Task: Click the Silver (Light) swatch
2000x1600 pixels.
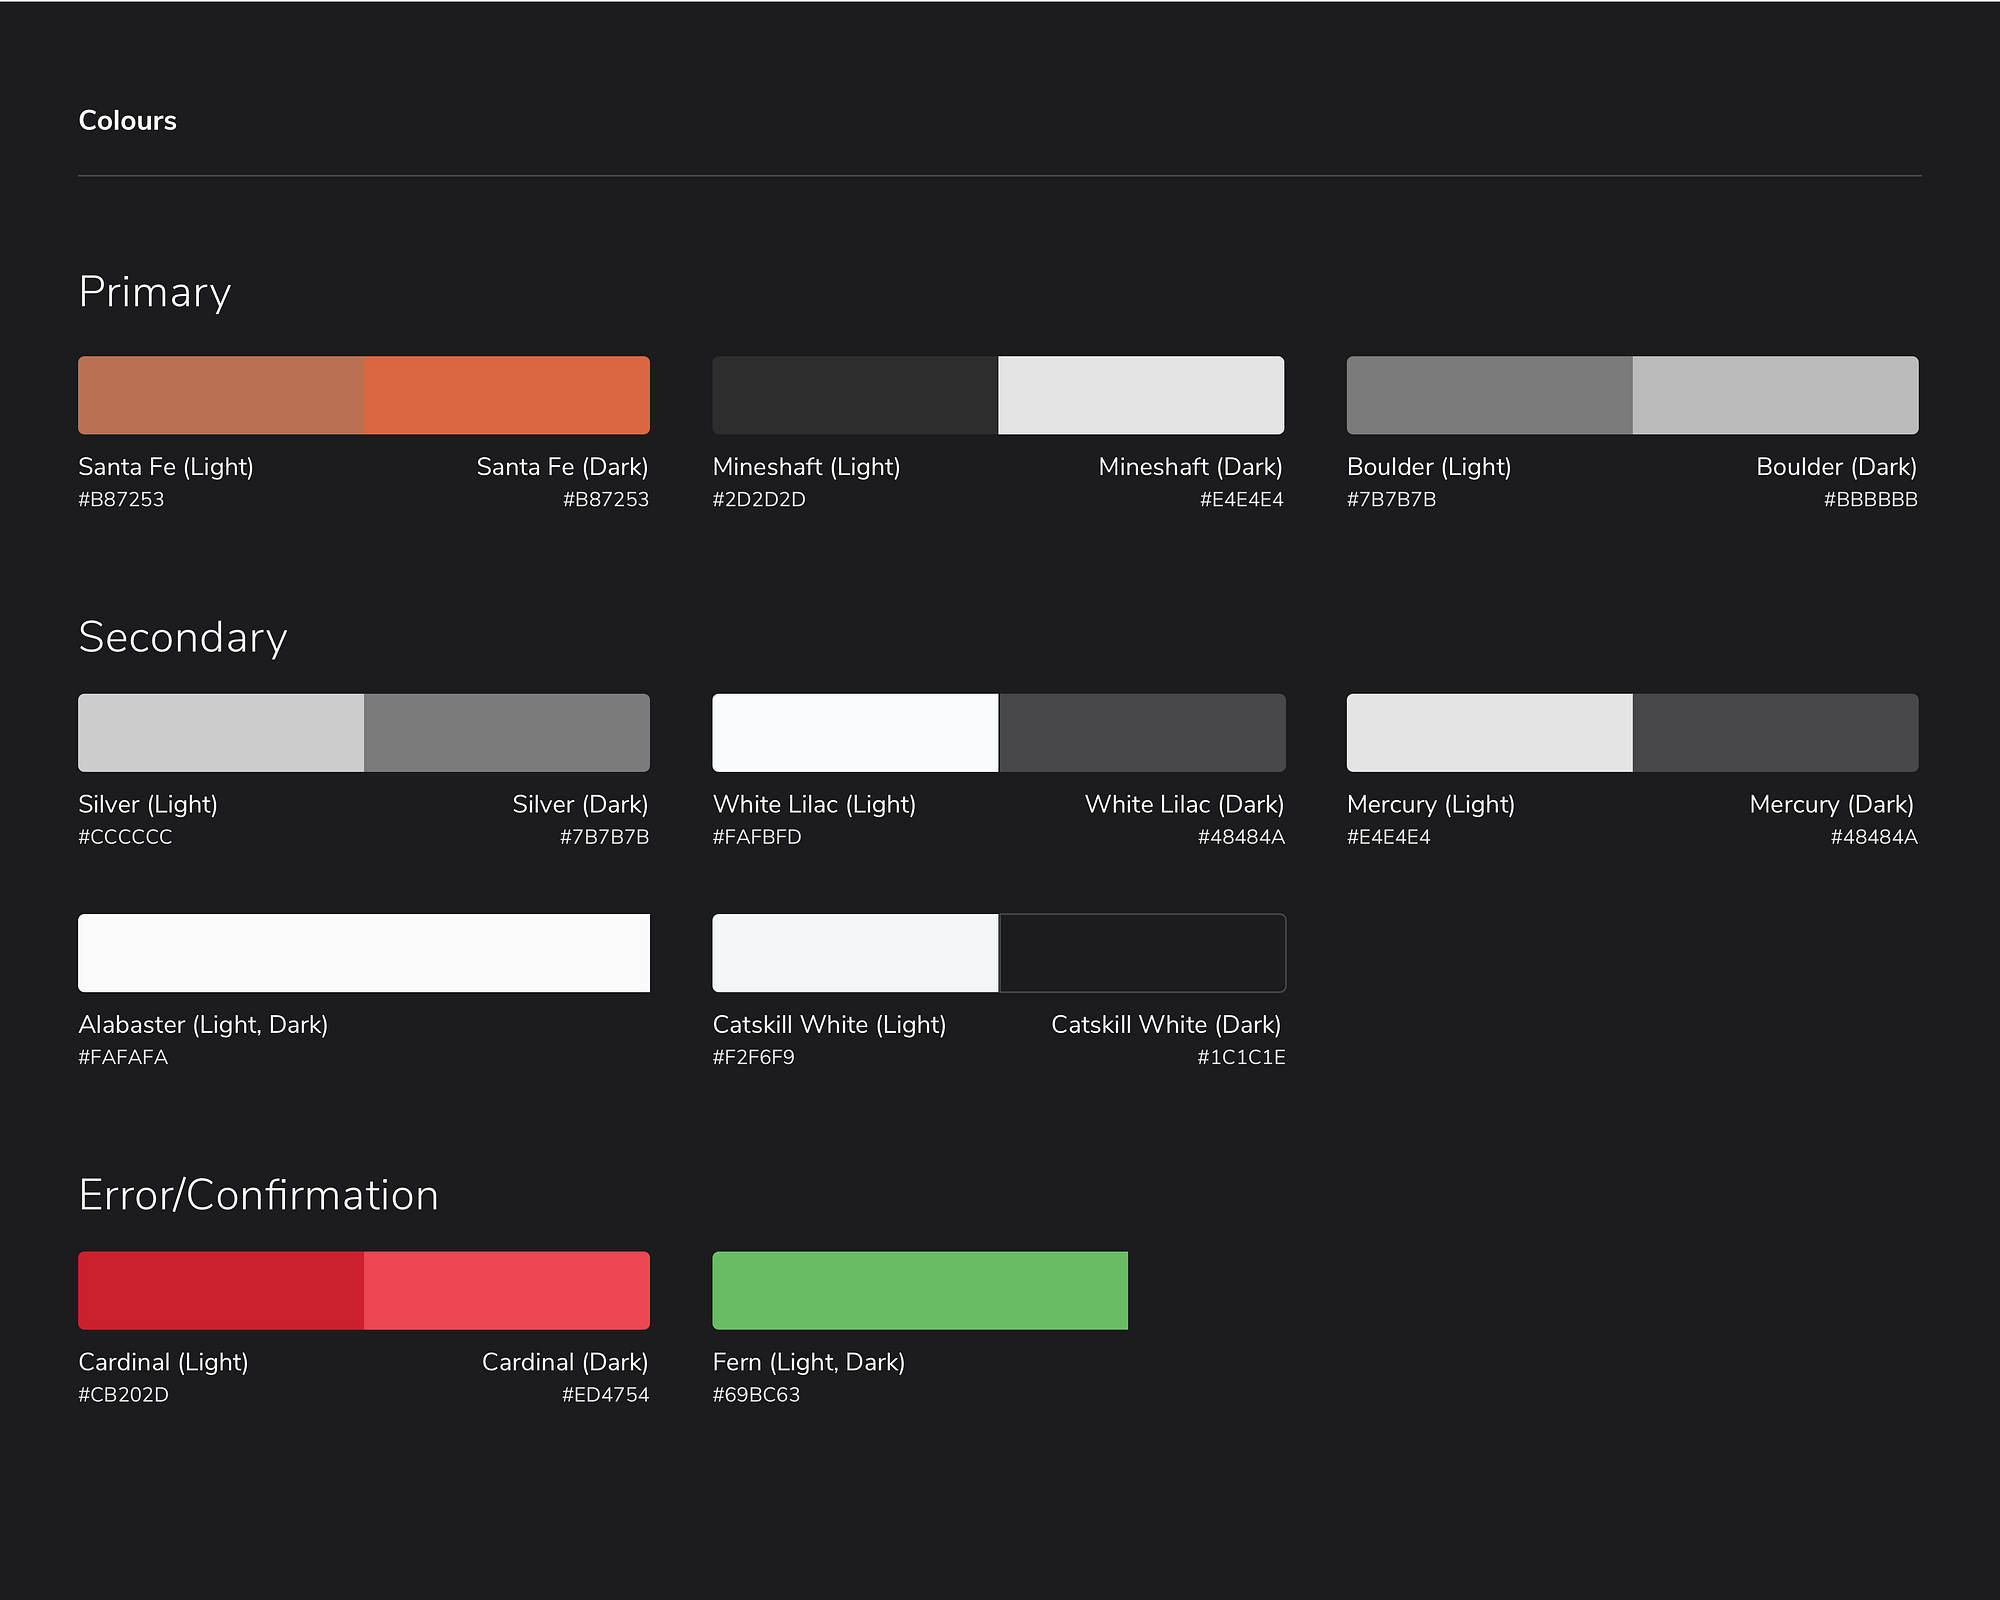Action: pos(221,733)
